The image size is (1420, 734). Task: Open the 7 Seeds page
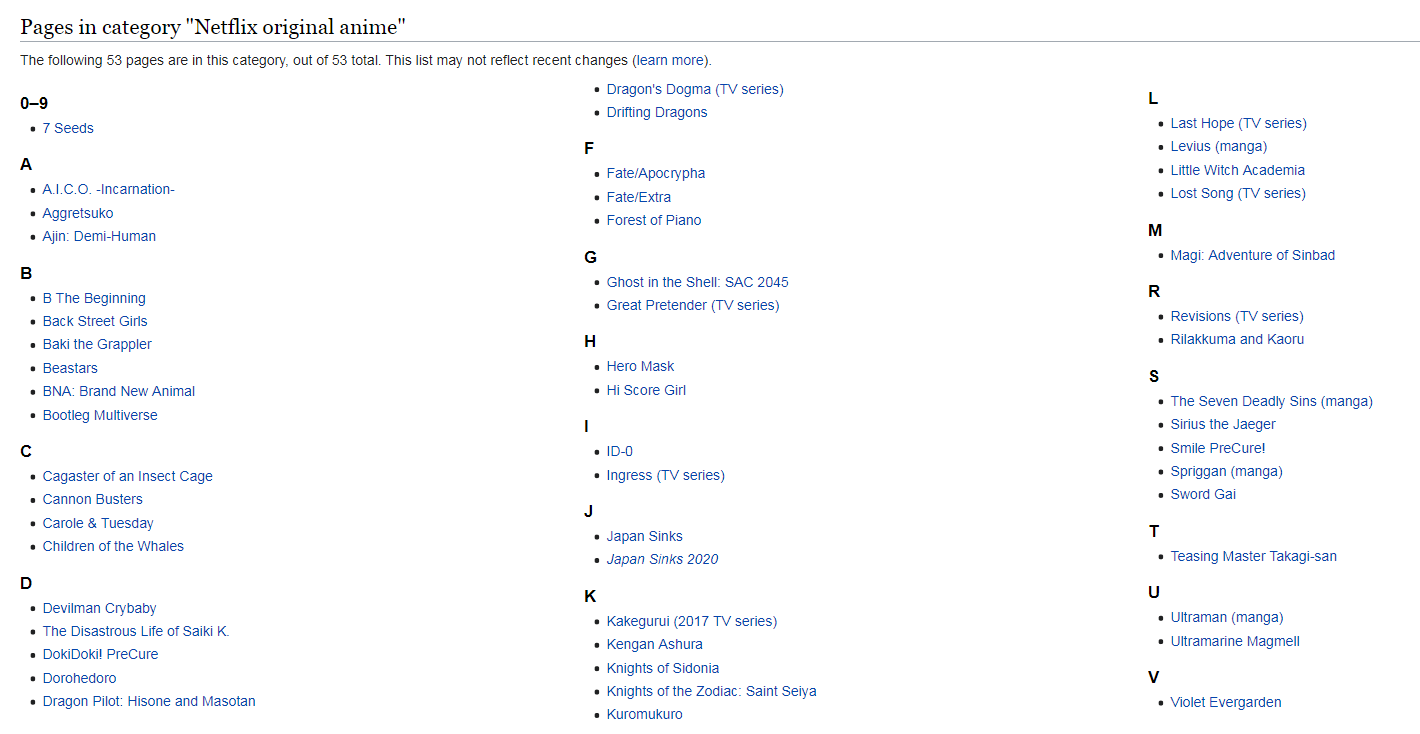68,128
